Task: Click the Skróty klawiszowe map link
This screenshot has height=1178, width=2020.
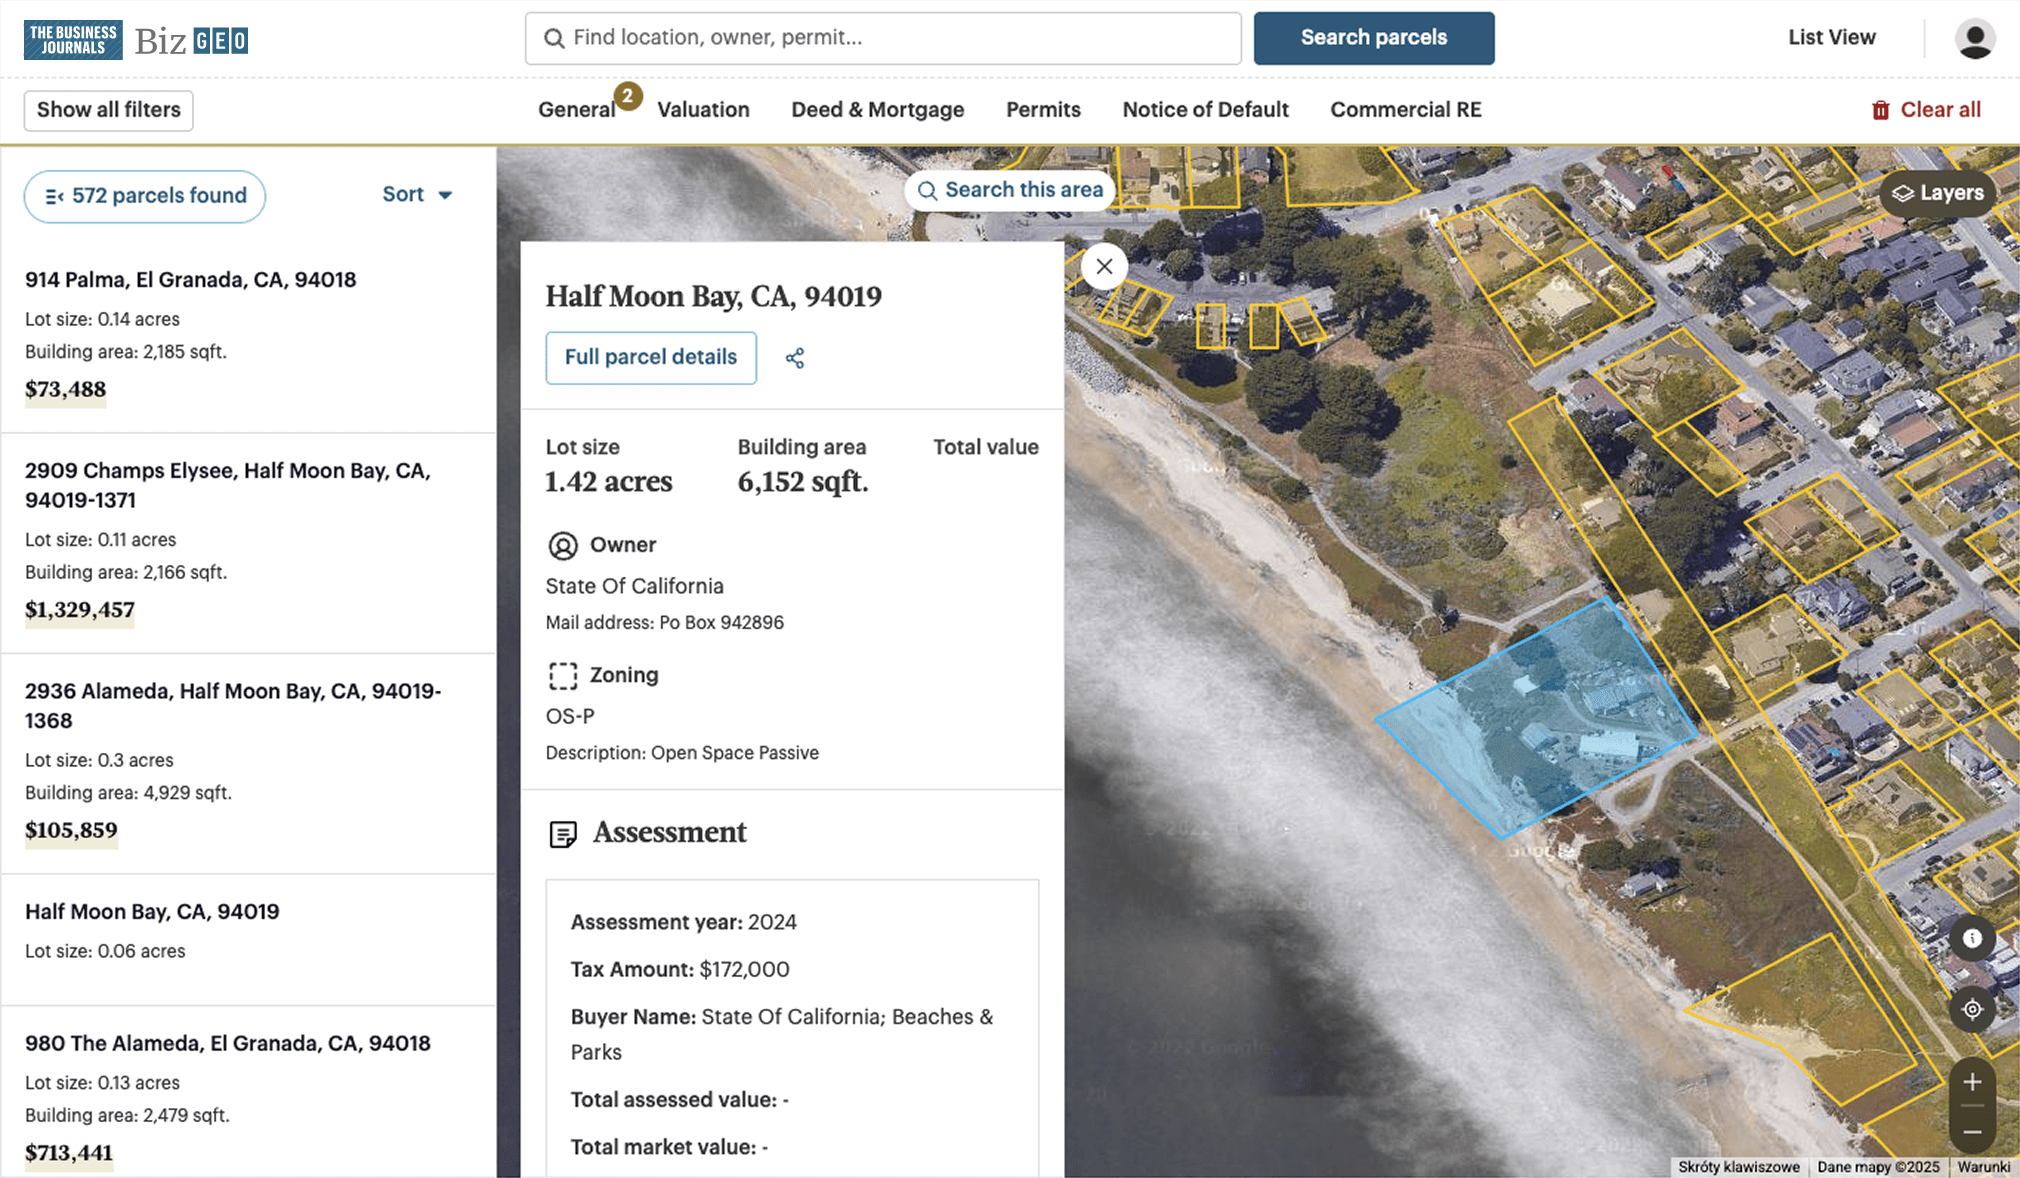Action: tap(1739, 1167)
